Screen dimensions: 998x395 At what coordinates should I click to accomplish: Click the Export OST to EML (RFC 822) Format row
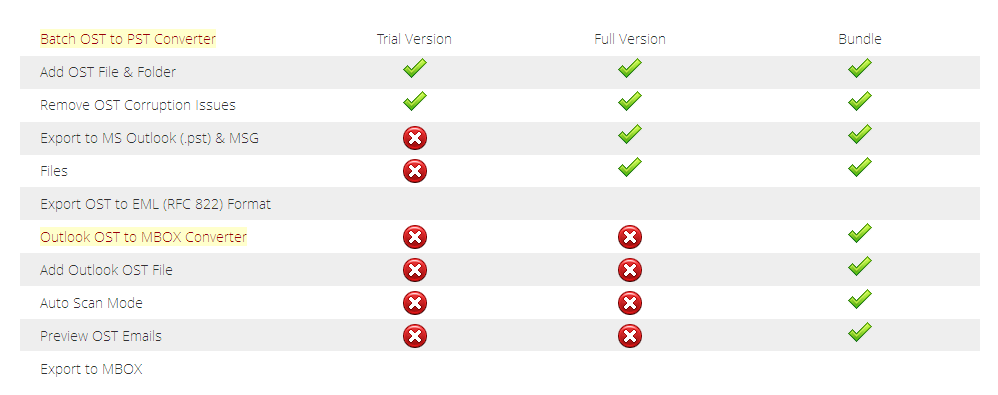pos(500,204)
